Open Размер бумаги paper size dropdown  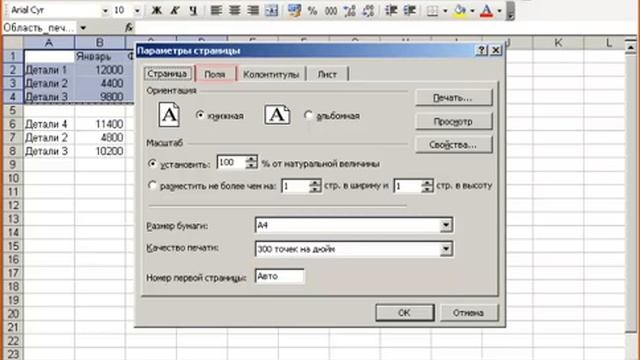pos(446,225)
